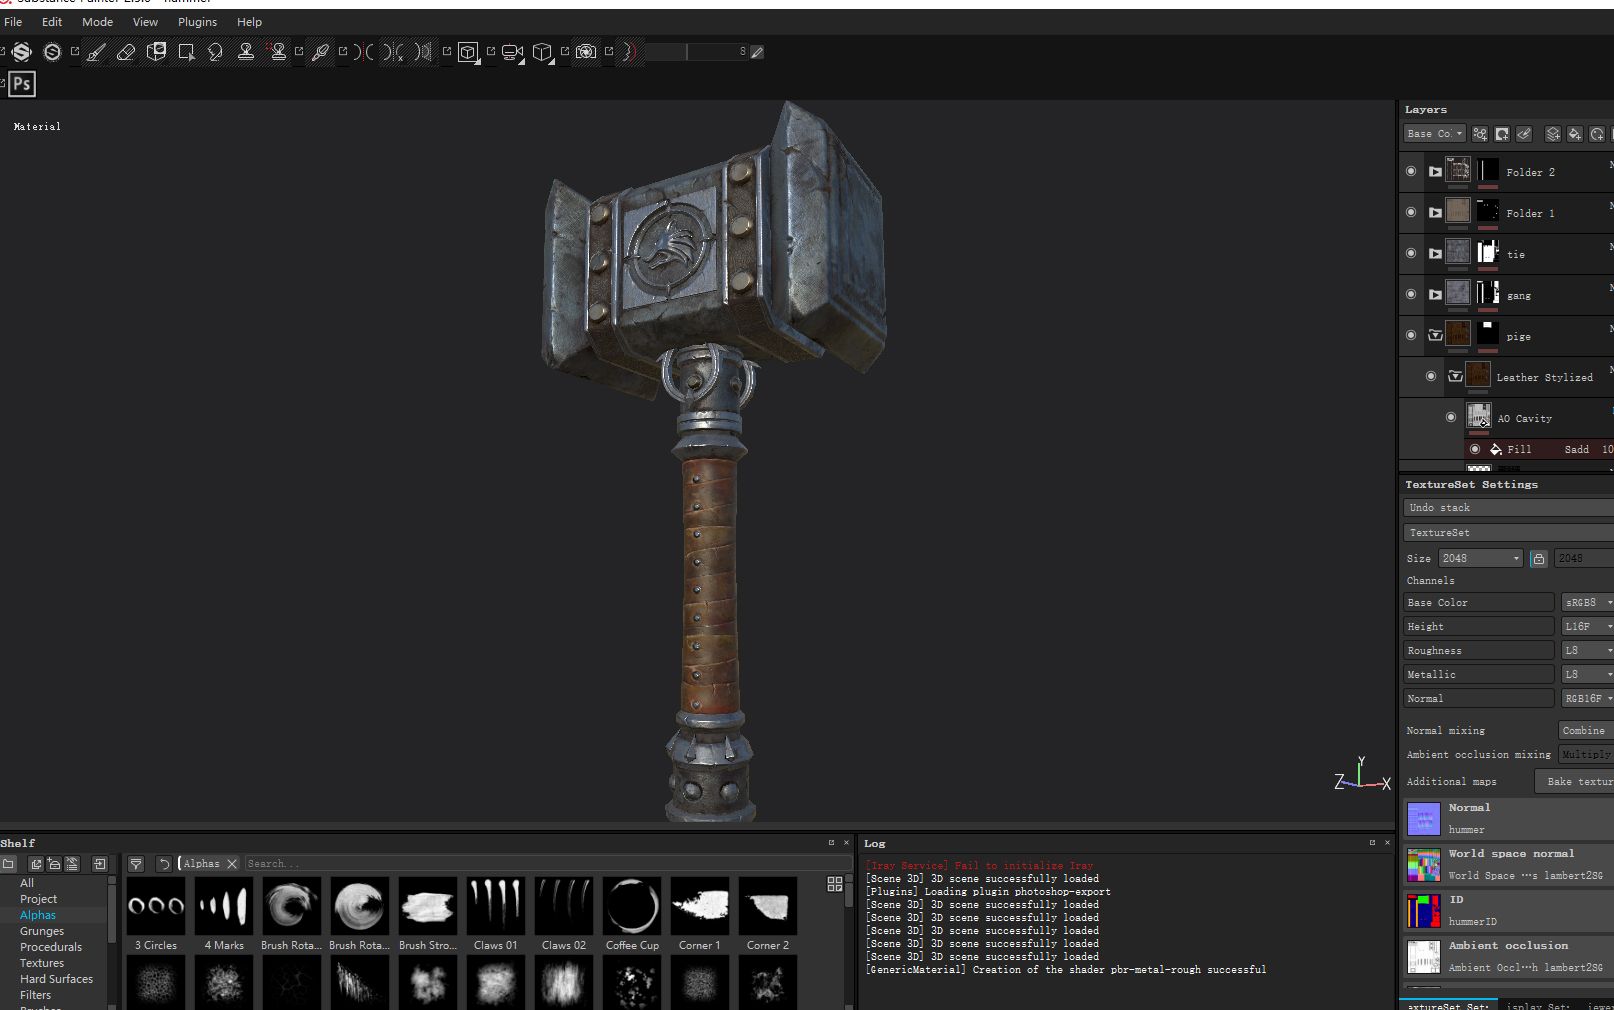This screenshot has height=1010, width=1614.
Task: Expand the gang layer folder
Action: coord(1435,295)
